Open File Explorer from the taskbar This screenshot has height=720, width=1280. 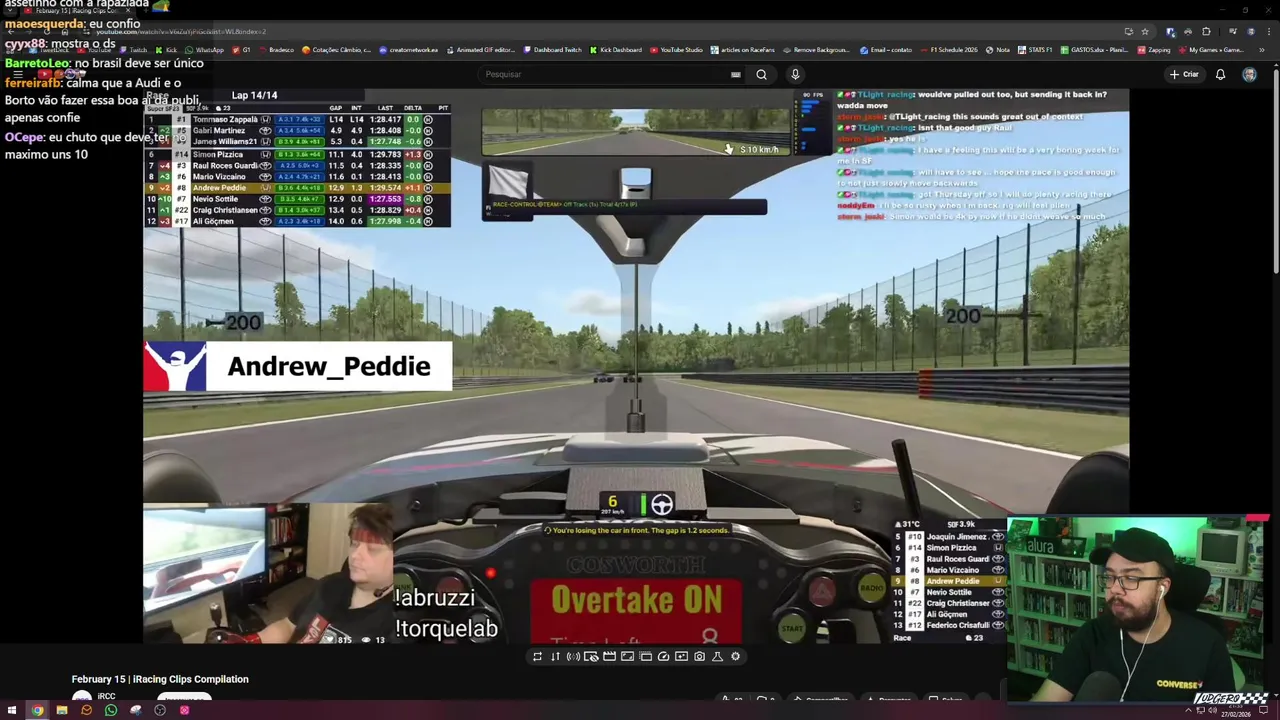(x=62, y=710)
